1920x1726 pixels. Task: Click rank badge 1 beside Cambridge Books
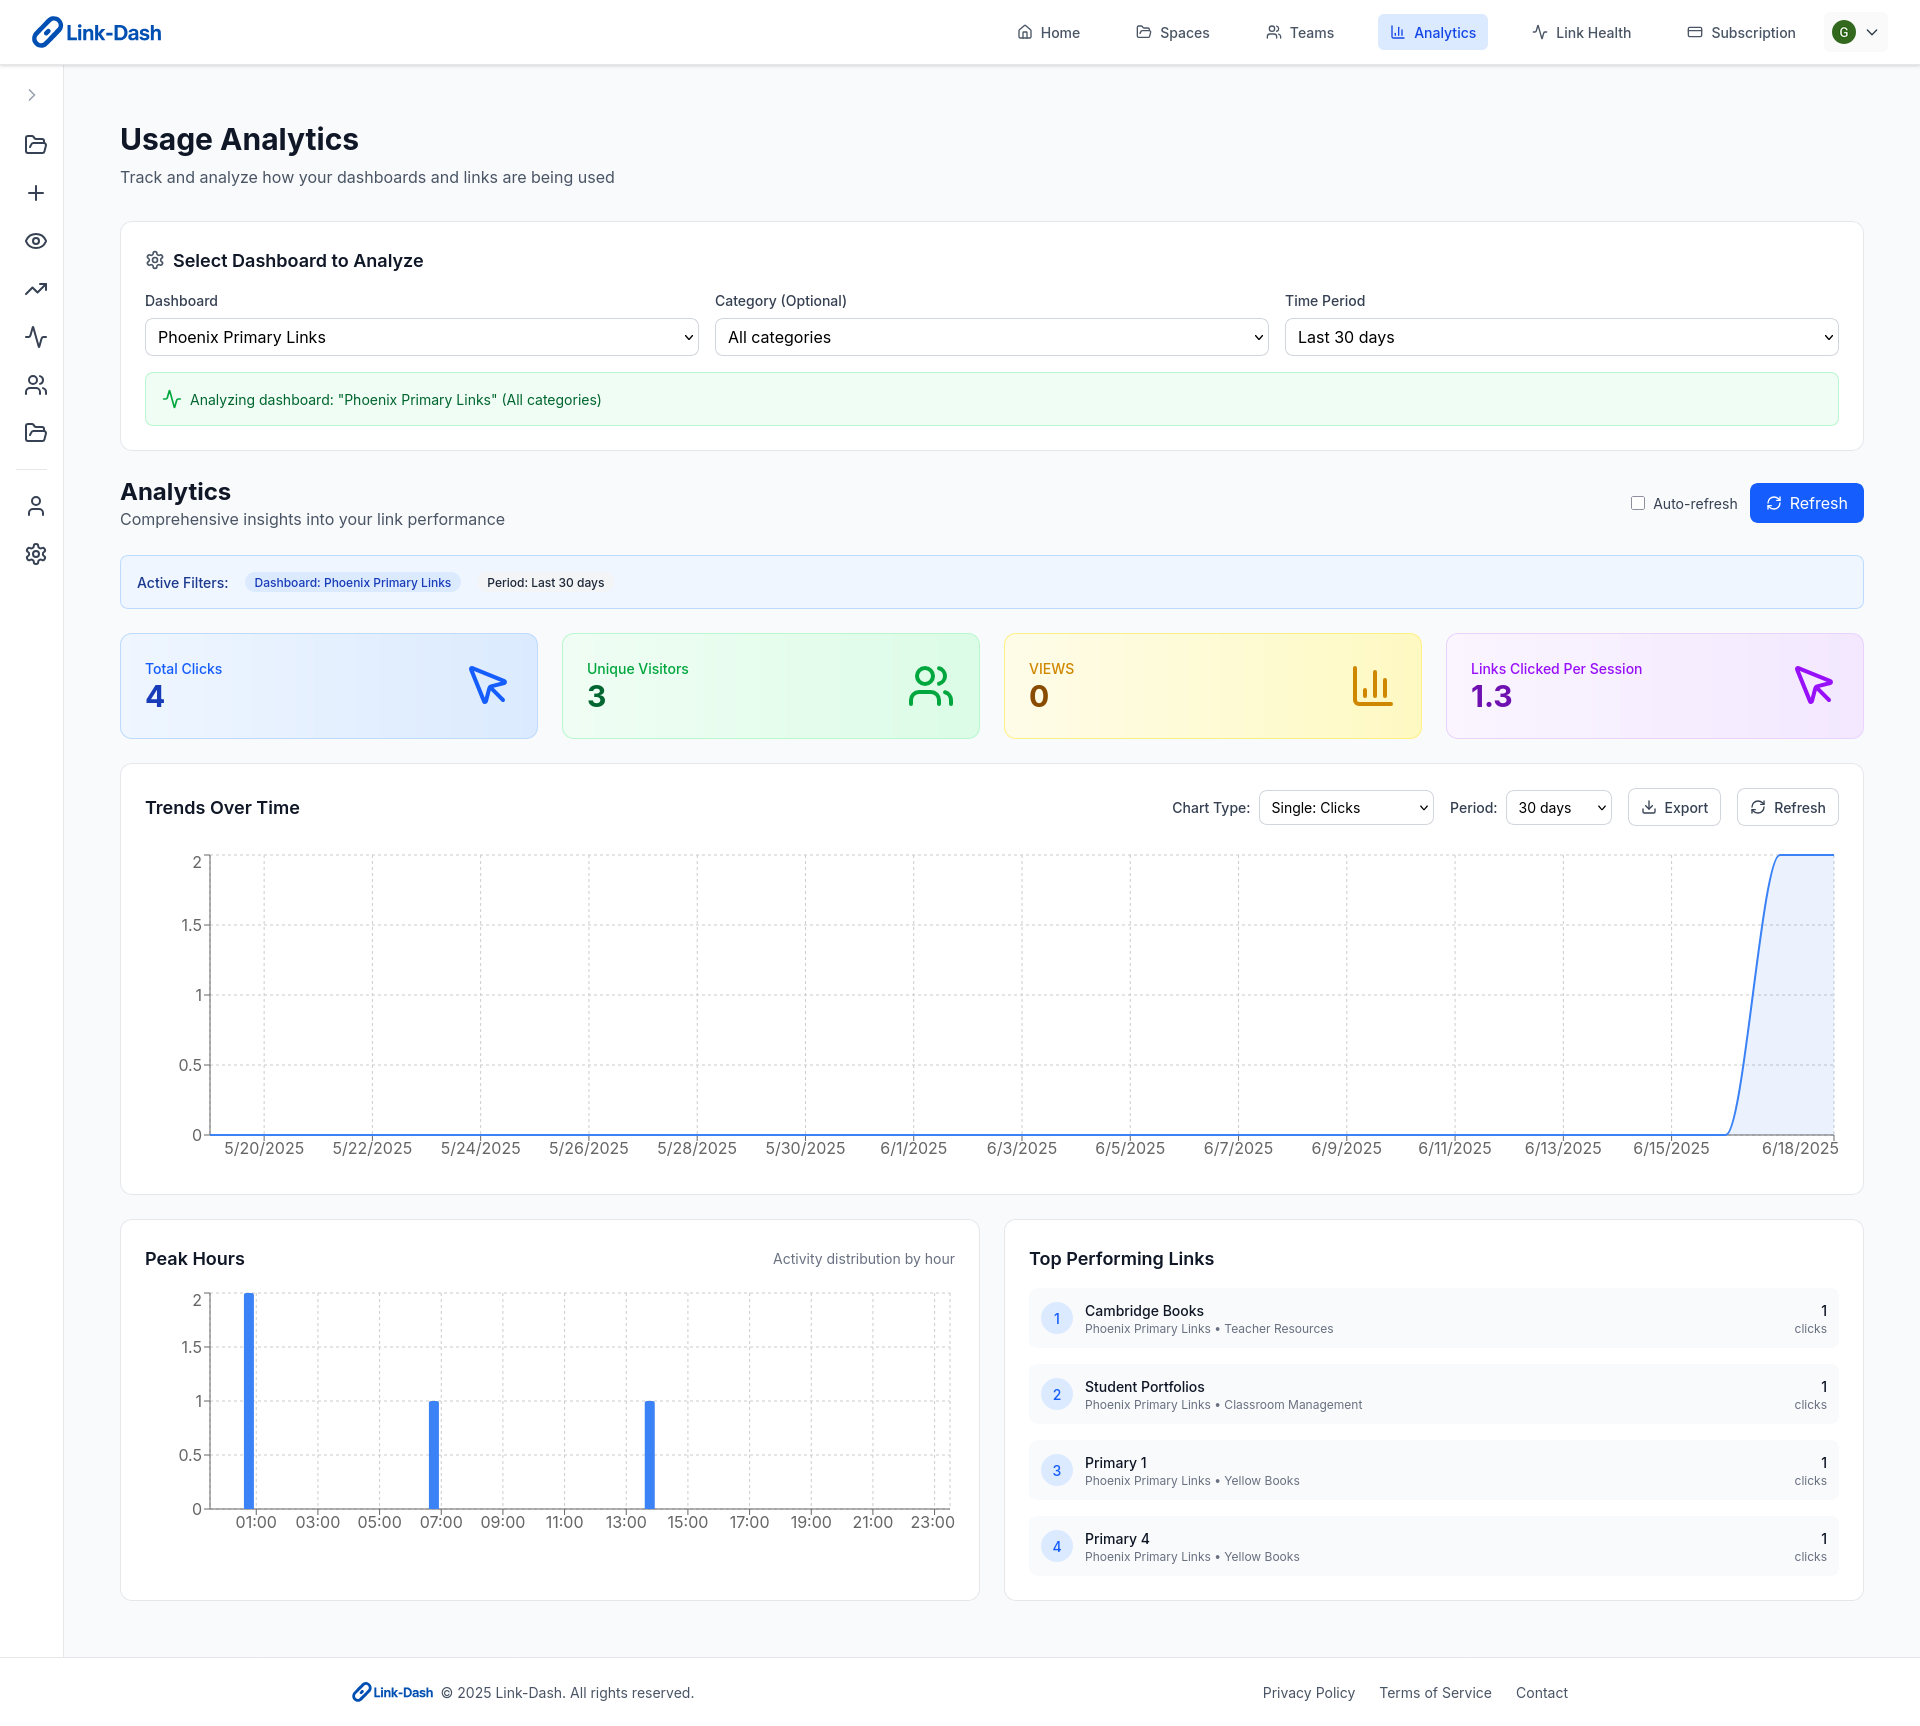[1057, 1318]
